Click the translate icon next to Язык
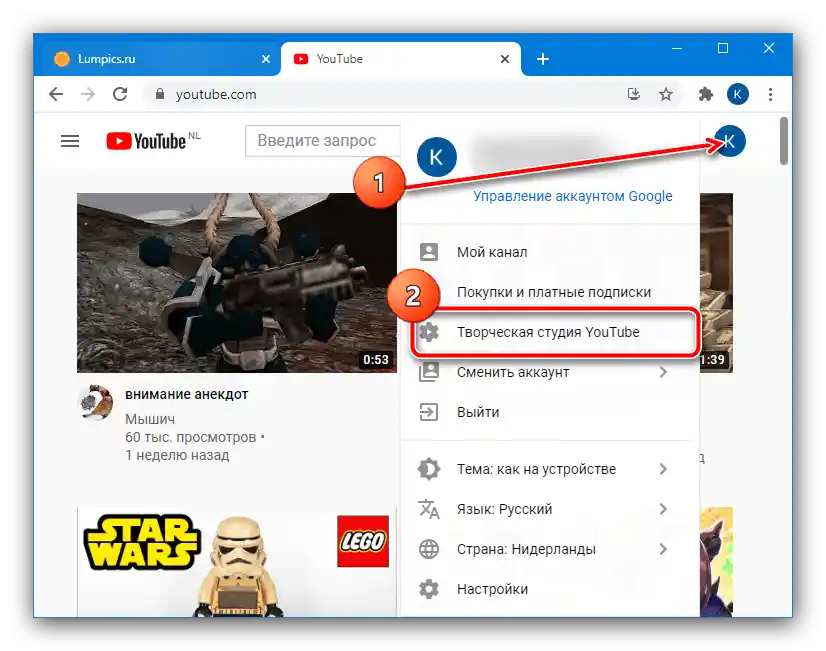This screenshot has height=651, width=826. [x=429, y=509]
